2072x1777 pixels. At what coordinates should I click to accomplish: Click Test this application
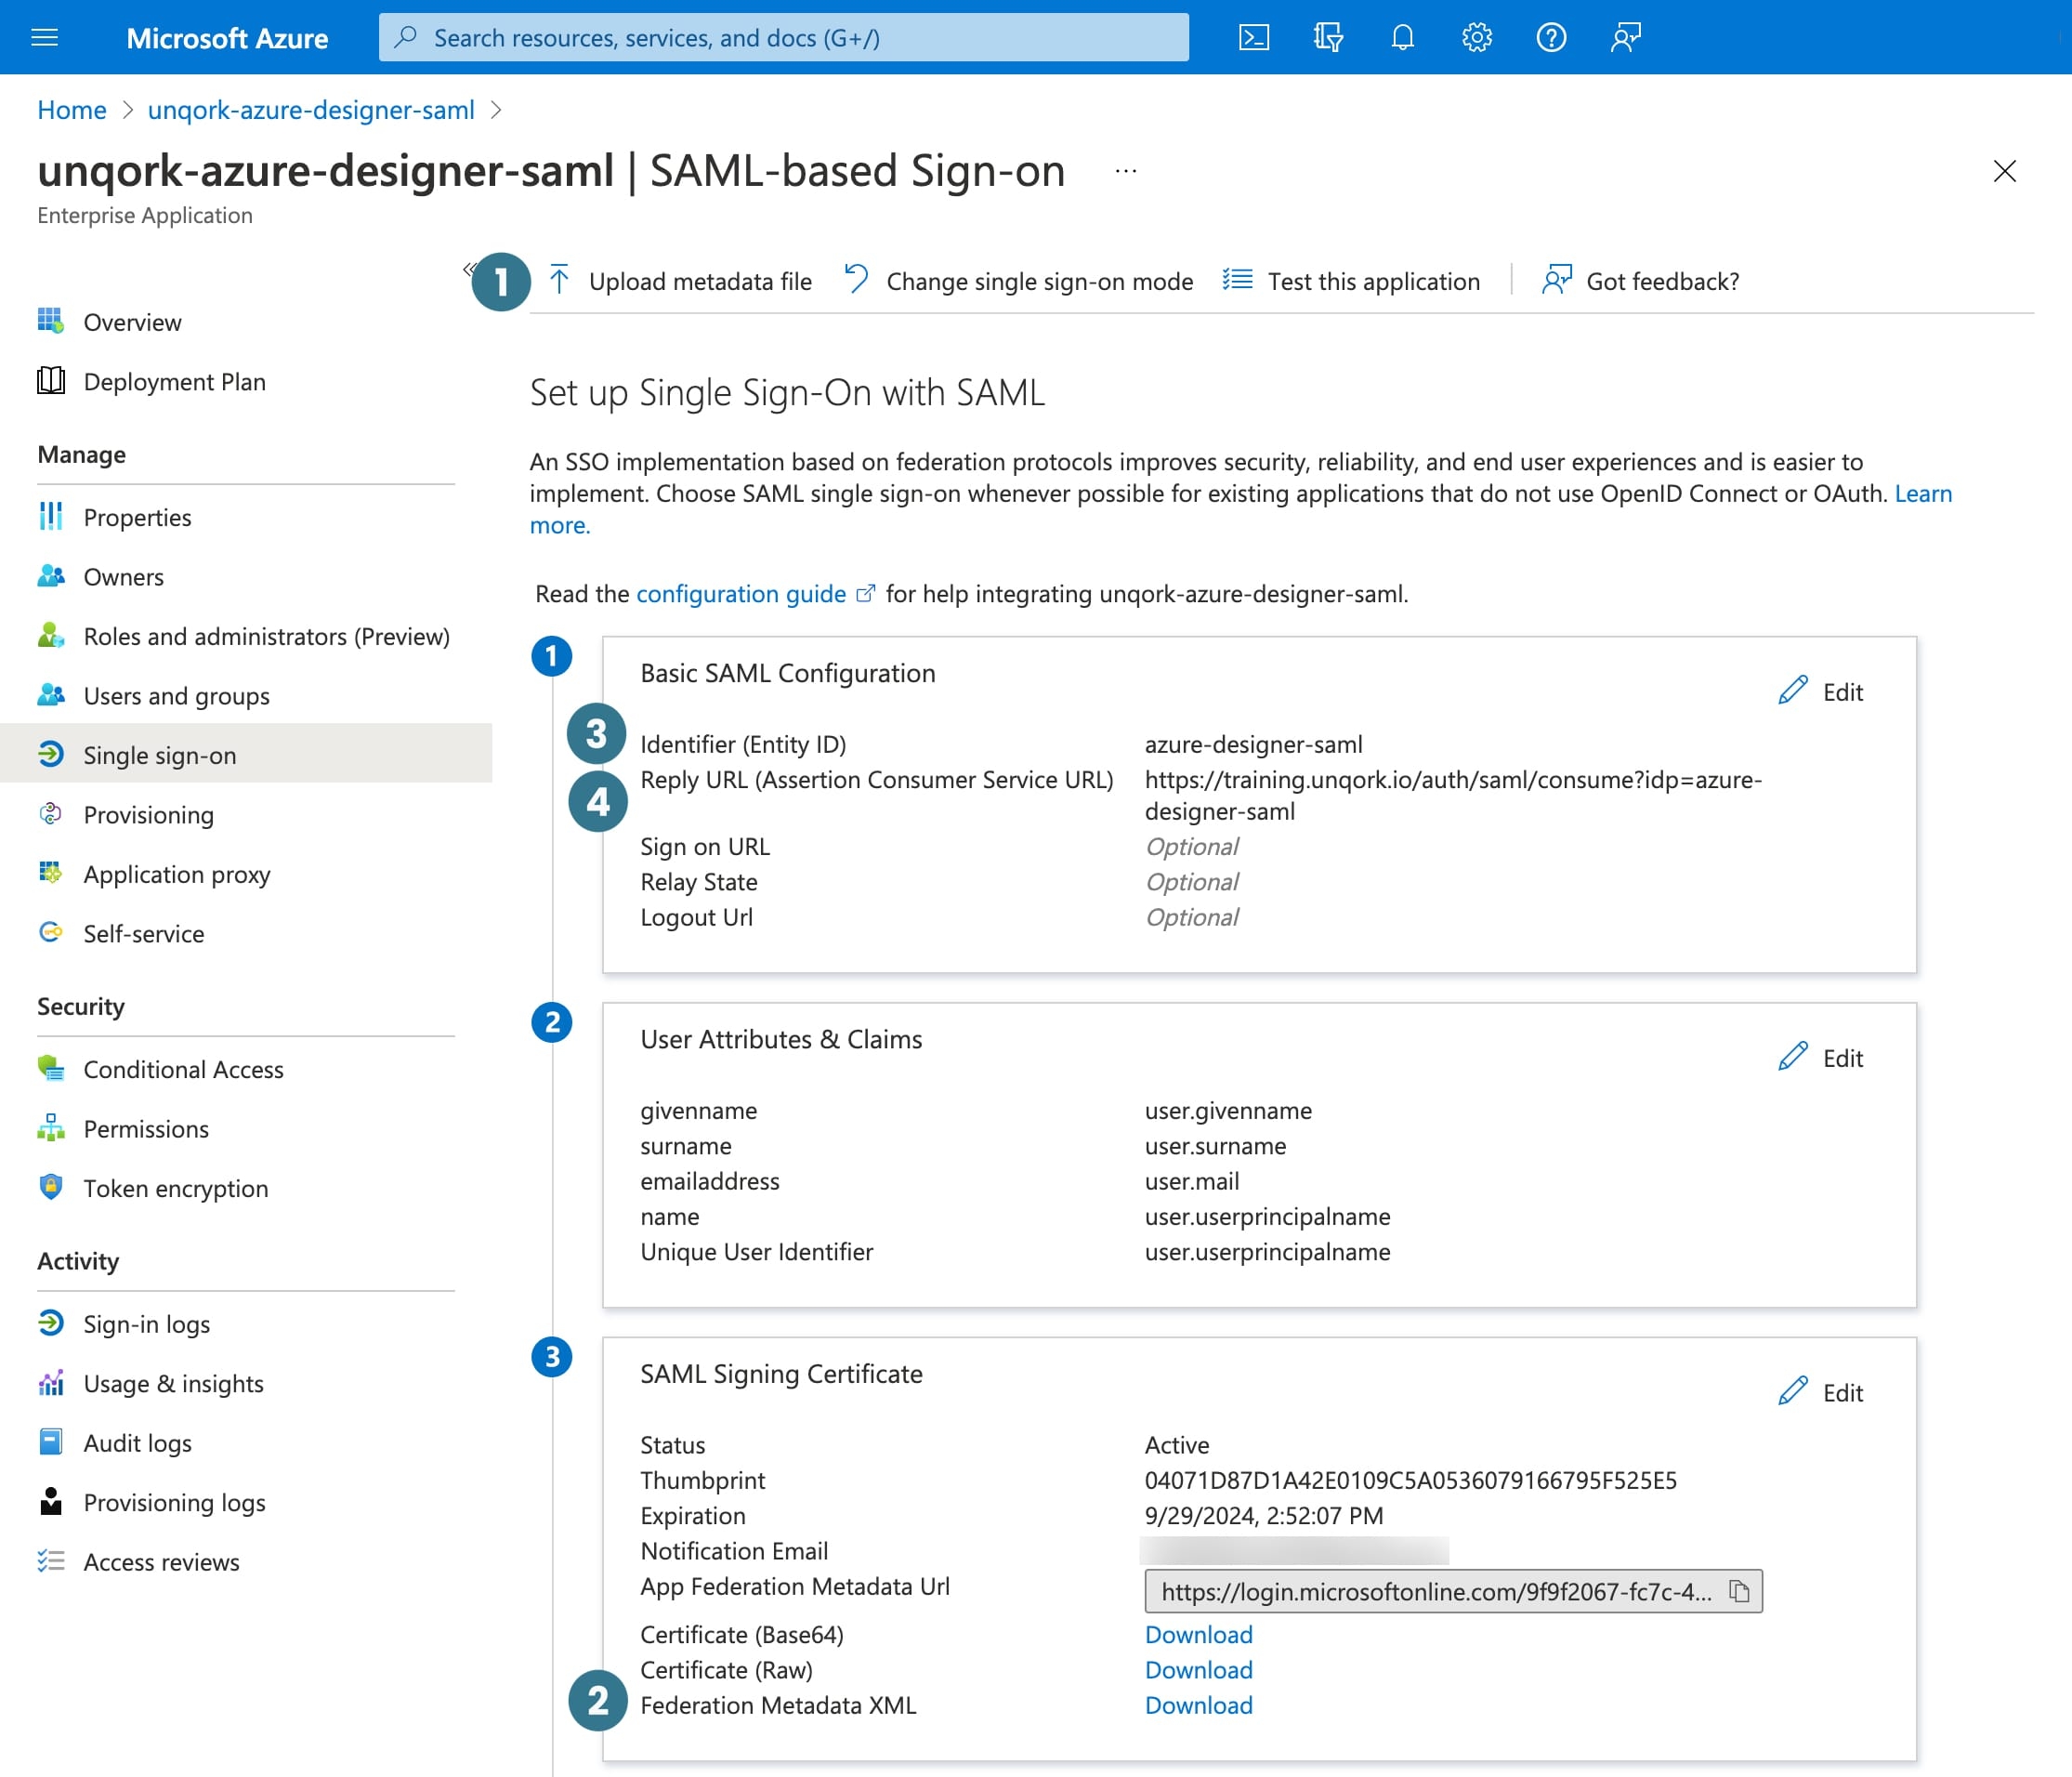[1351, 281]
